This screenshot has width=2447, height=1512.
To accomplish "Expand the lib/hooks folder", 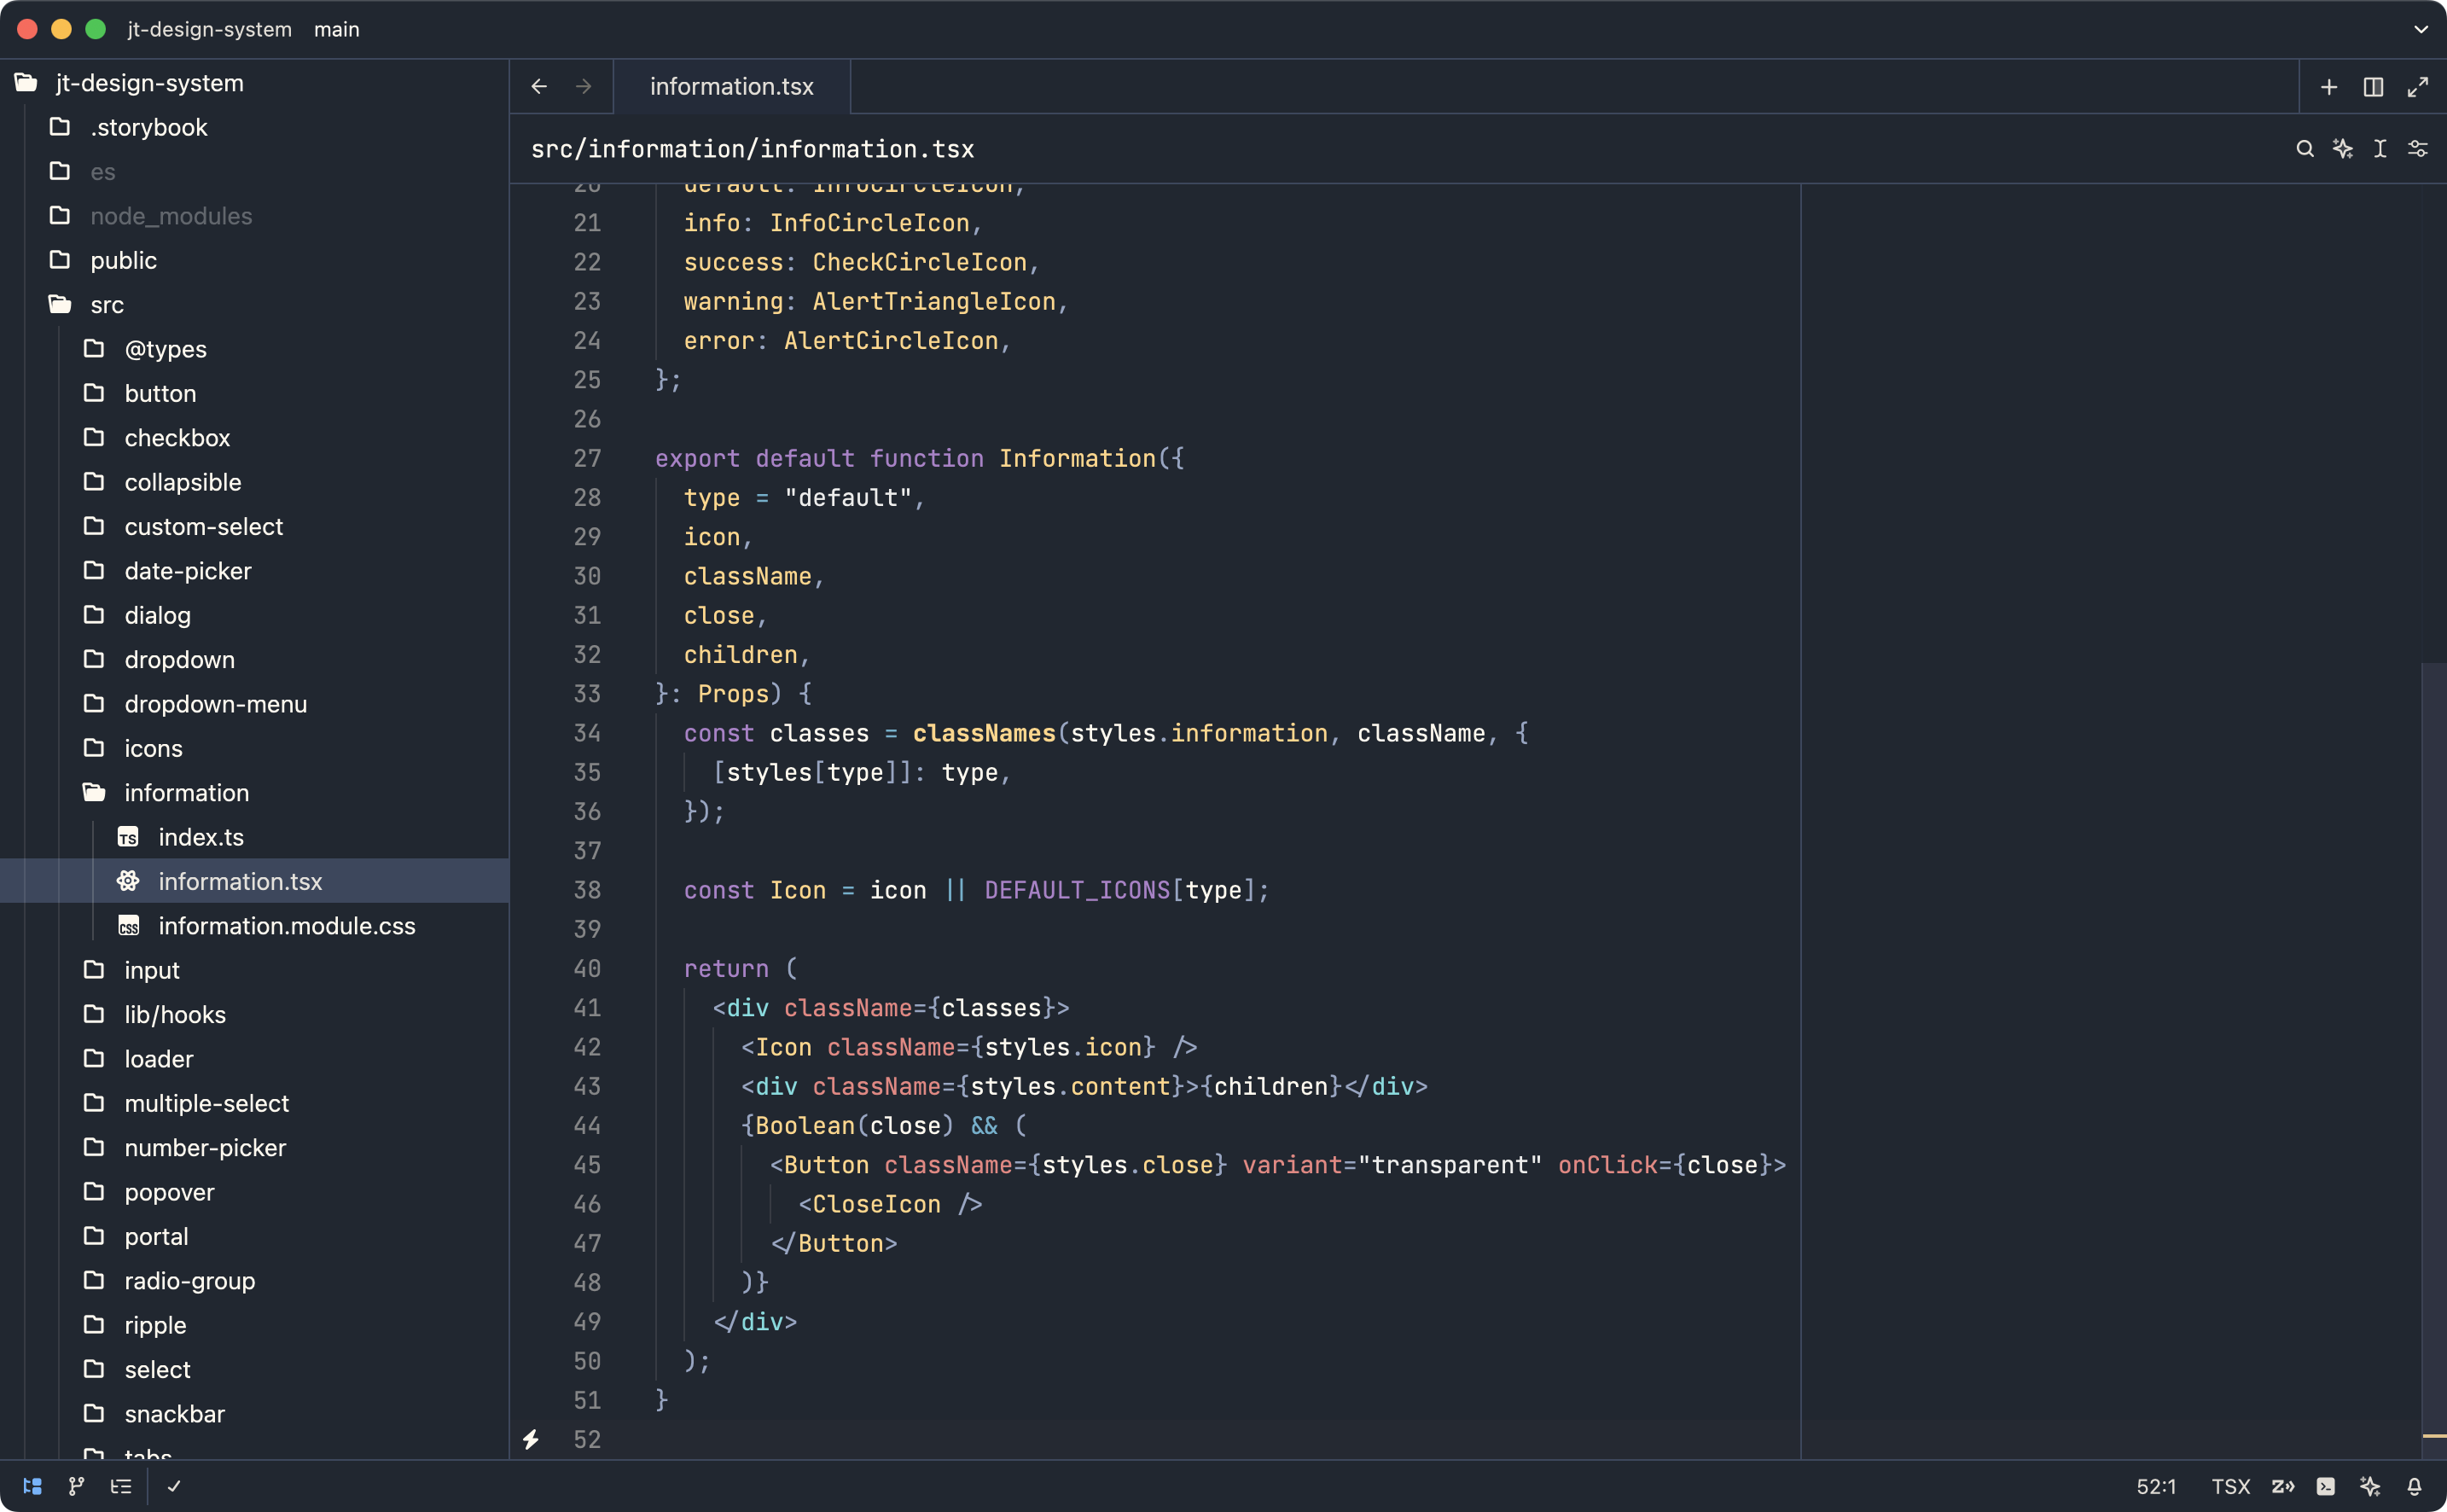I will coord(255,1014).
